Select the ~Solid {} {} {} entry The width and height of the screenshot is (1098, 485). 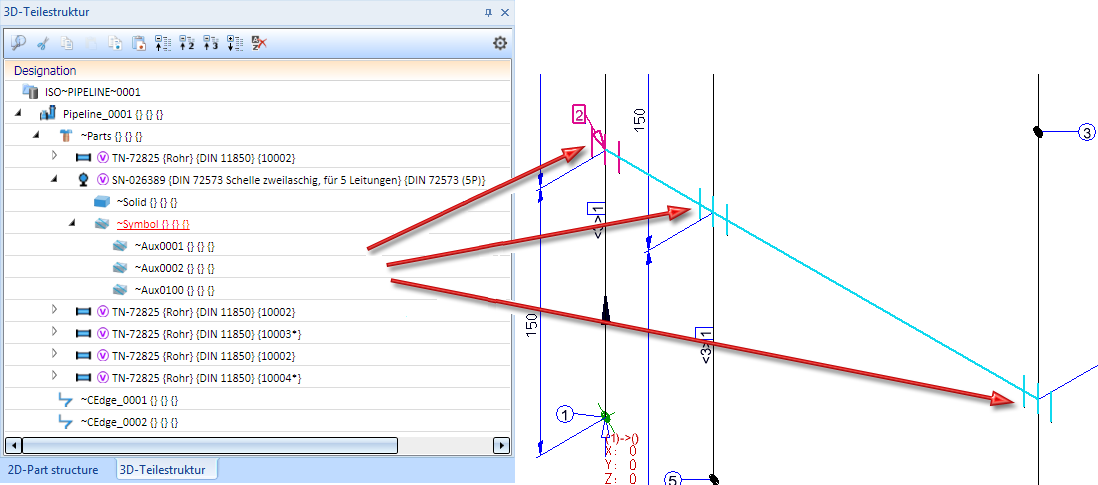147,202
